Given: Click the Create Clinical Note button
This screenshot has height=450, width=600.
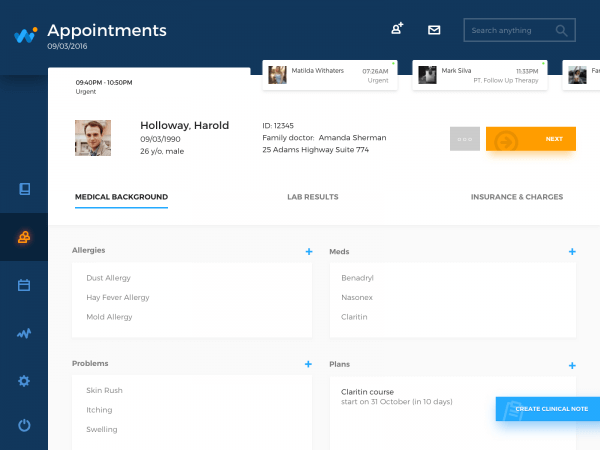Looking at the screenshot, I should pos(548,409).
